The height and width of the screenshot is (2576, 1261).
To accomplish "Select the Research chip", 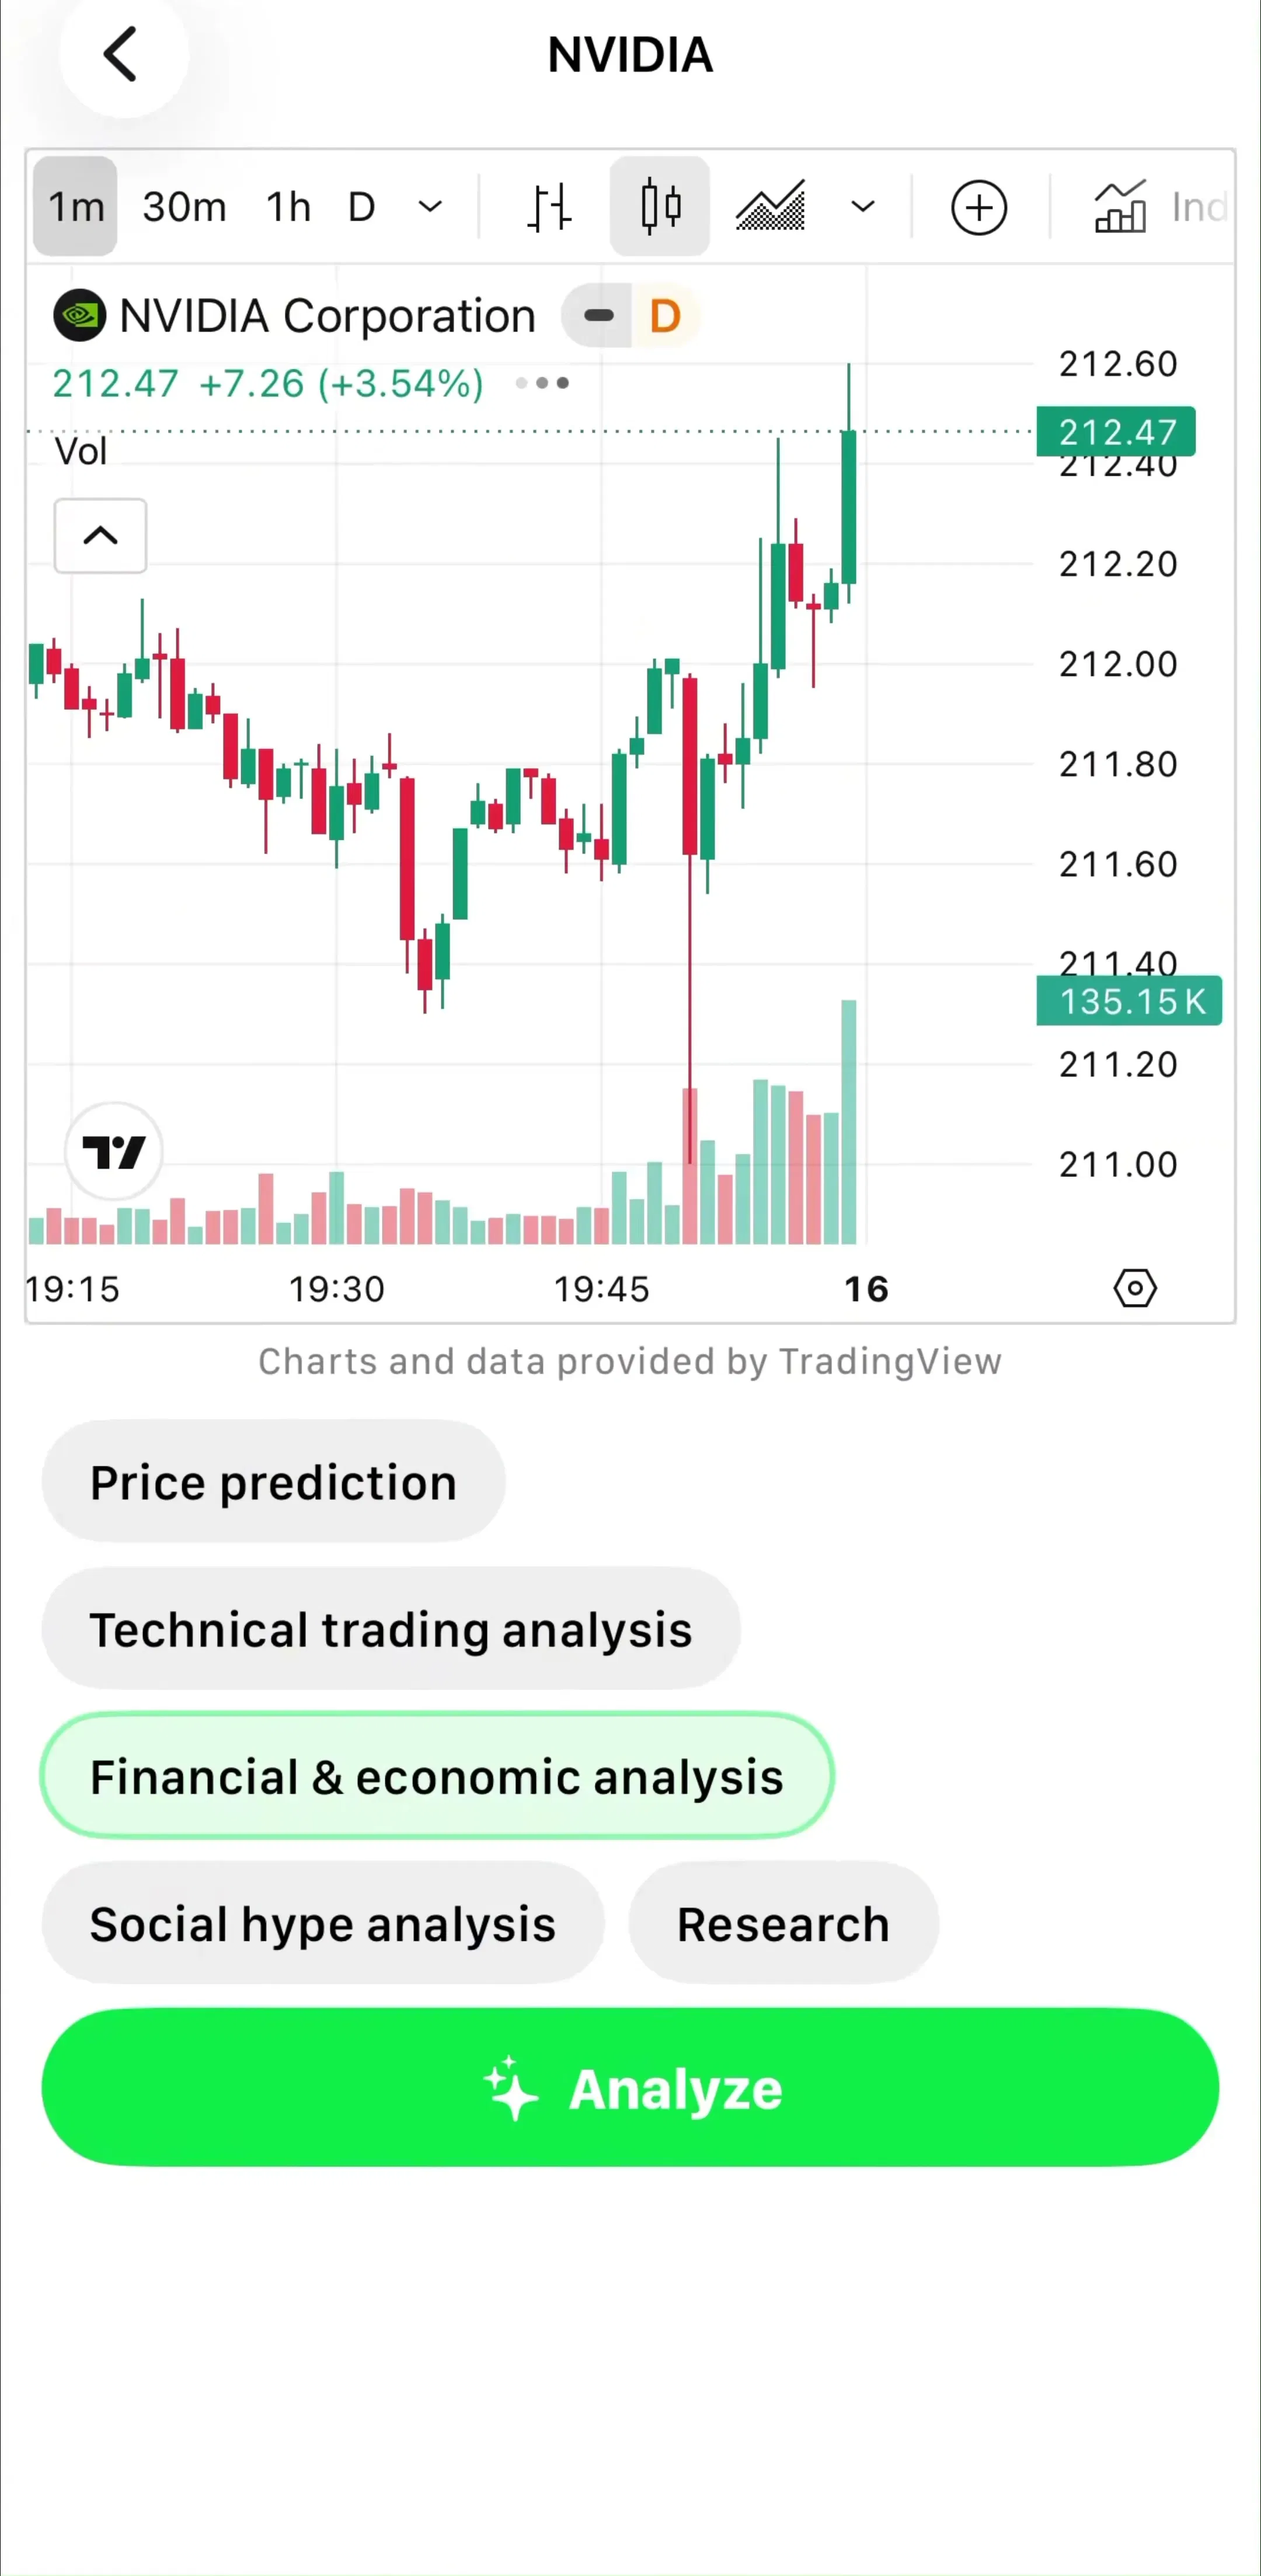I will click(783, 1923).
